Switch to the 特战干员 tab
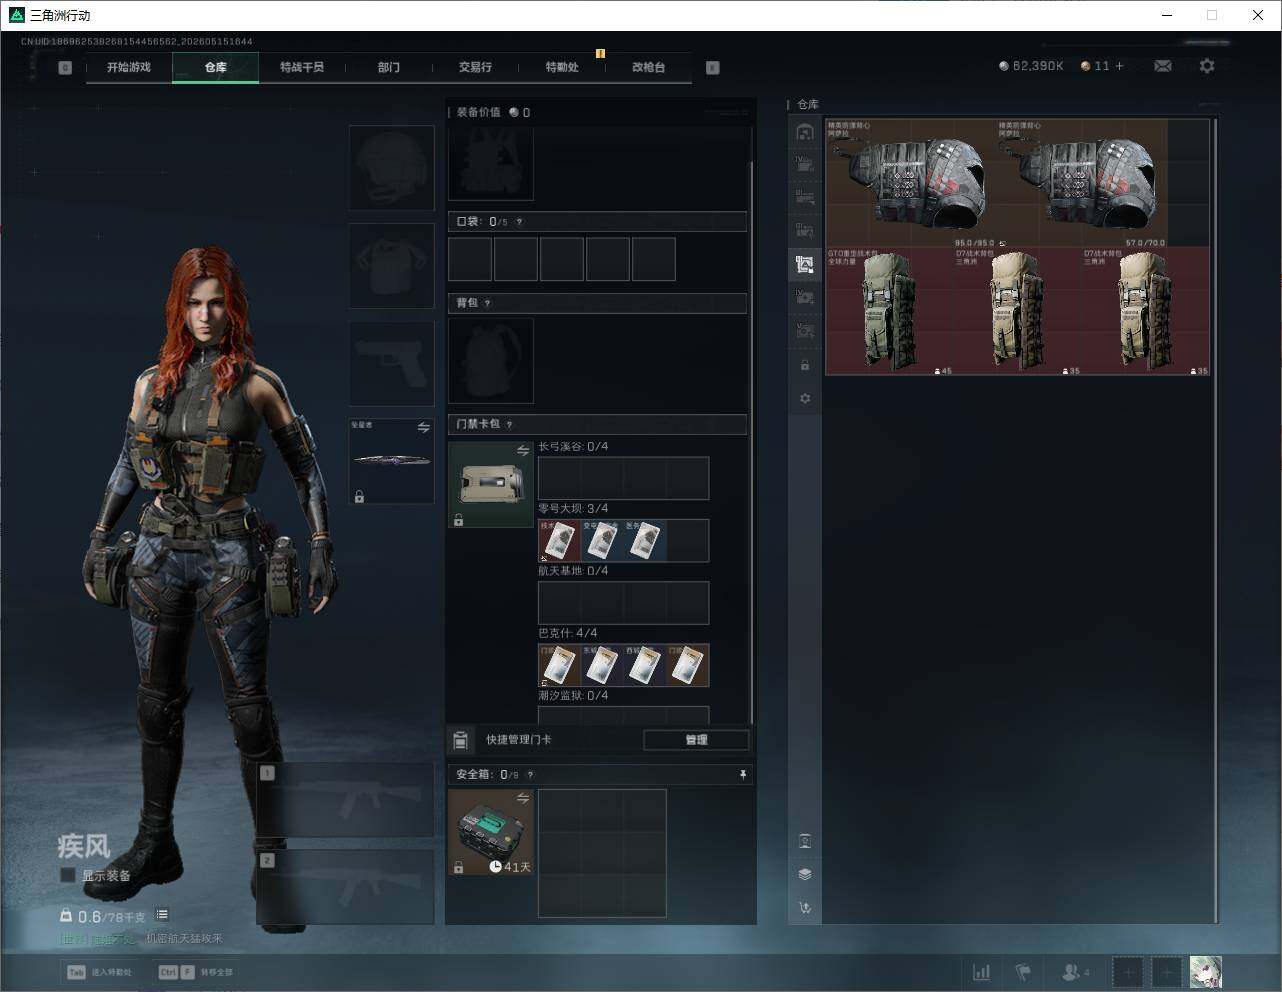 (302, 67)
